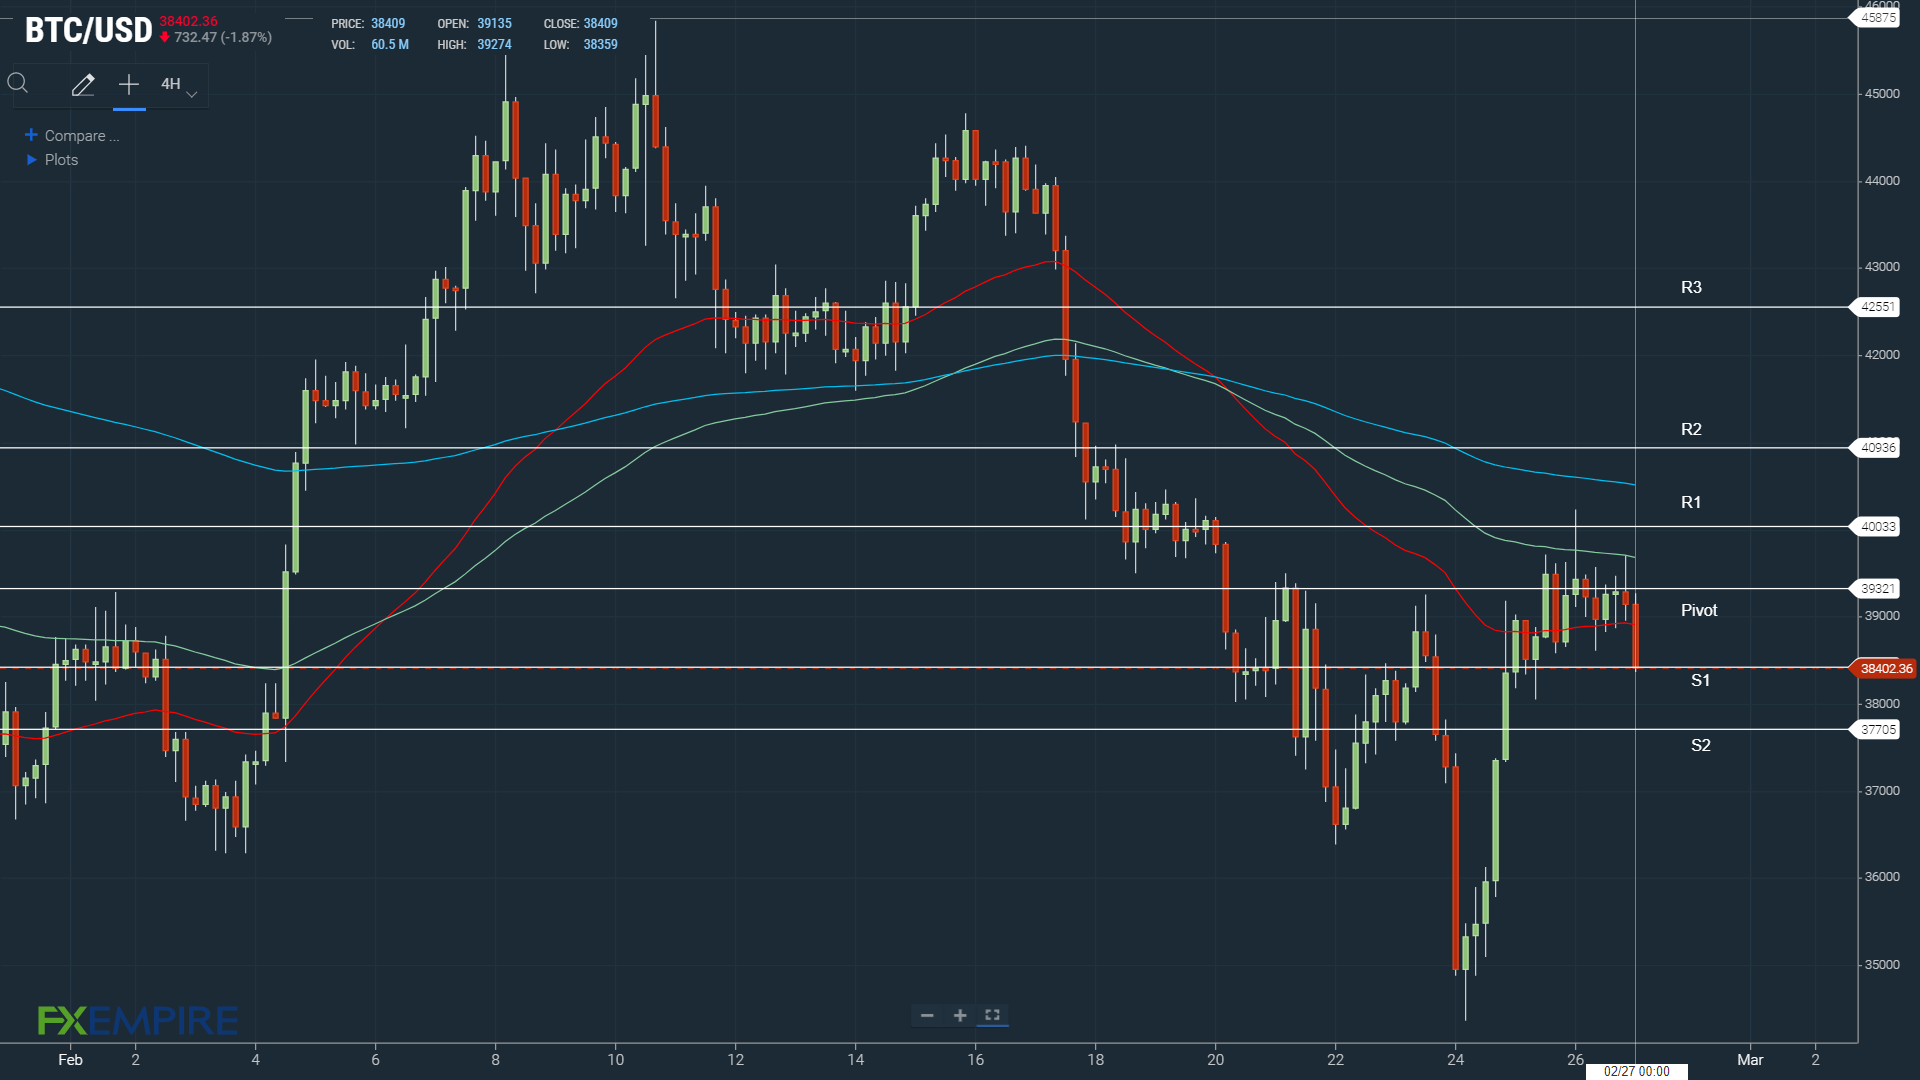Screen dimensions: 1920x1080
Task: Toggle fullscreen chart view
Action: coord(992,1015)
